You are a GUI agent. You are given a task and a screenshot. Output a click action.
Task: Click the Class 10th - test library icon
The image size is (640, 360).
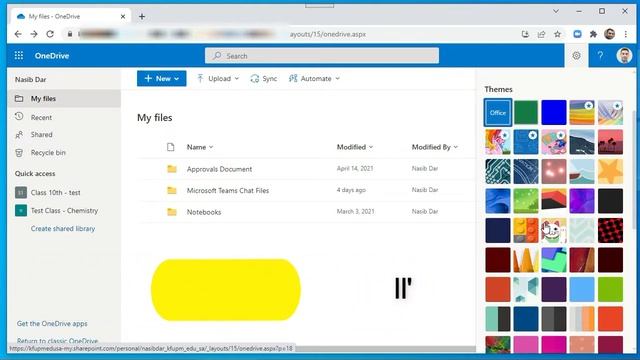click(x=21, y=192)
